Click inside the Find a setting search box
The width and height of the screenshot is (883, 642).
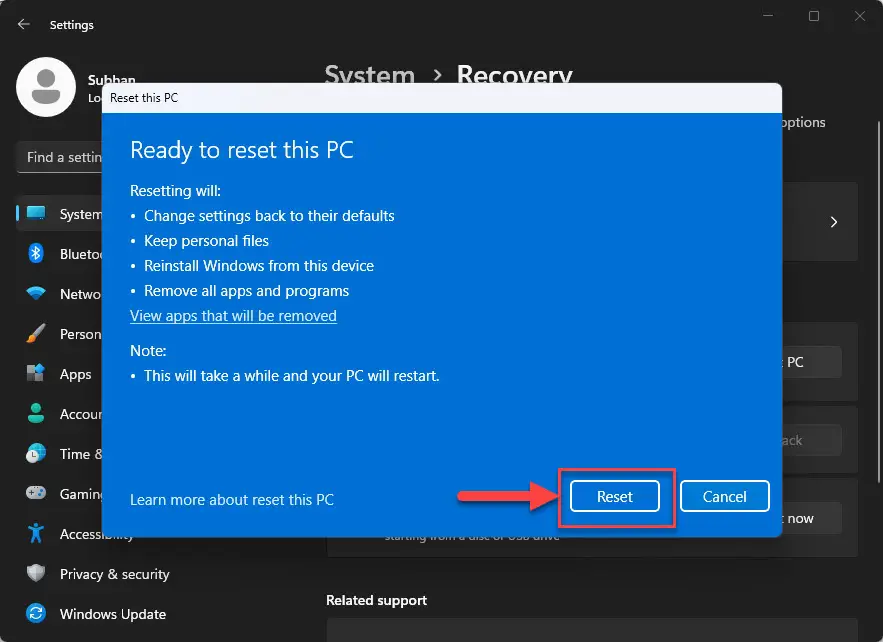tap(60, 157)
